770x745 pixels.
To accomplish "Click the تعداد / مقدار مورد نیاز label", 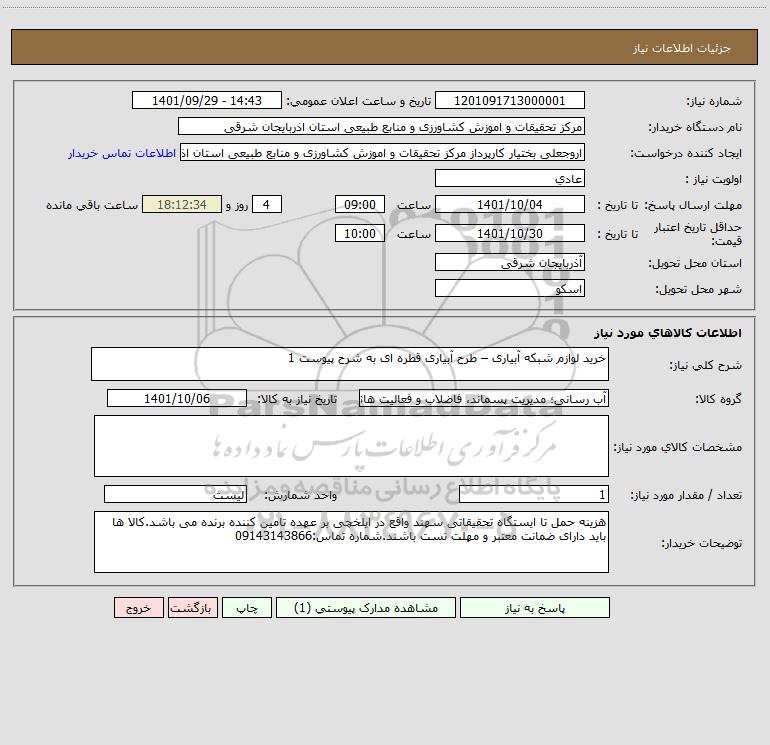I will tap(686, 496).
